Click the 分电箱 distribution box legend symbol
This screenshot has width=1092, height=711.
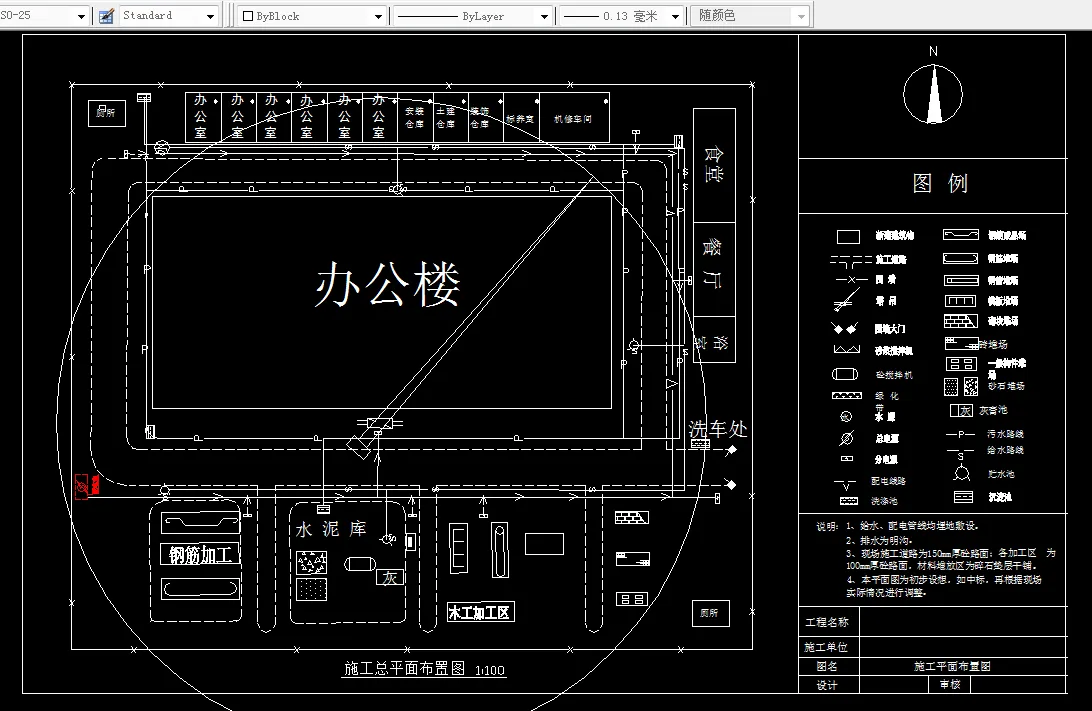(x=846, y=457)
